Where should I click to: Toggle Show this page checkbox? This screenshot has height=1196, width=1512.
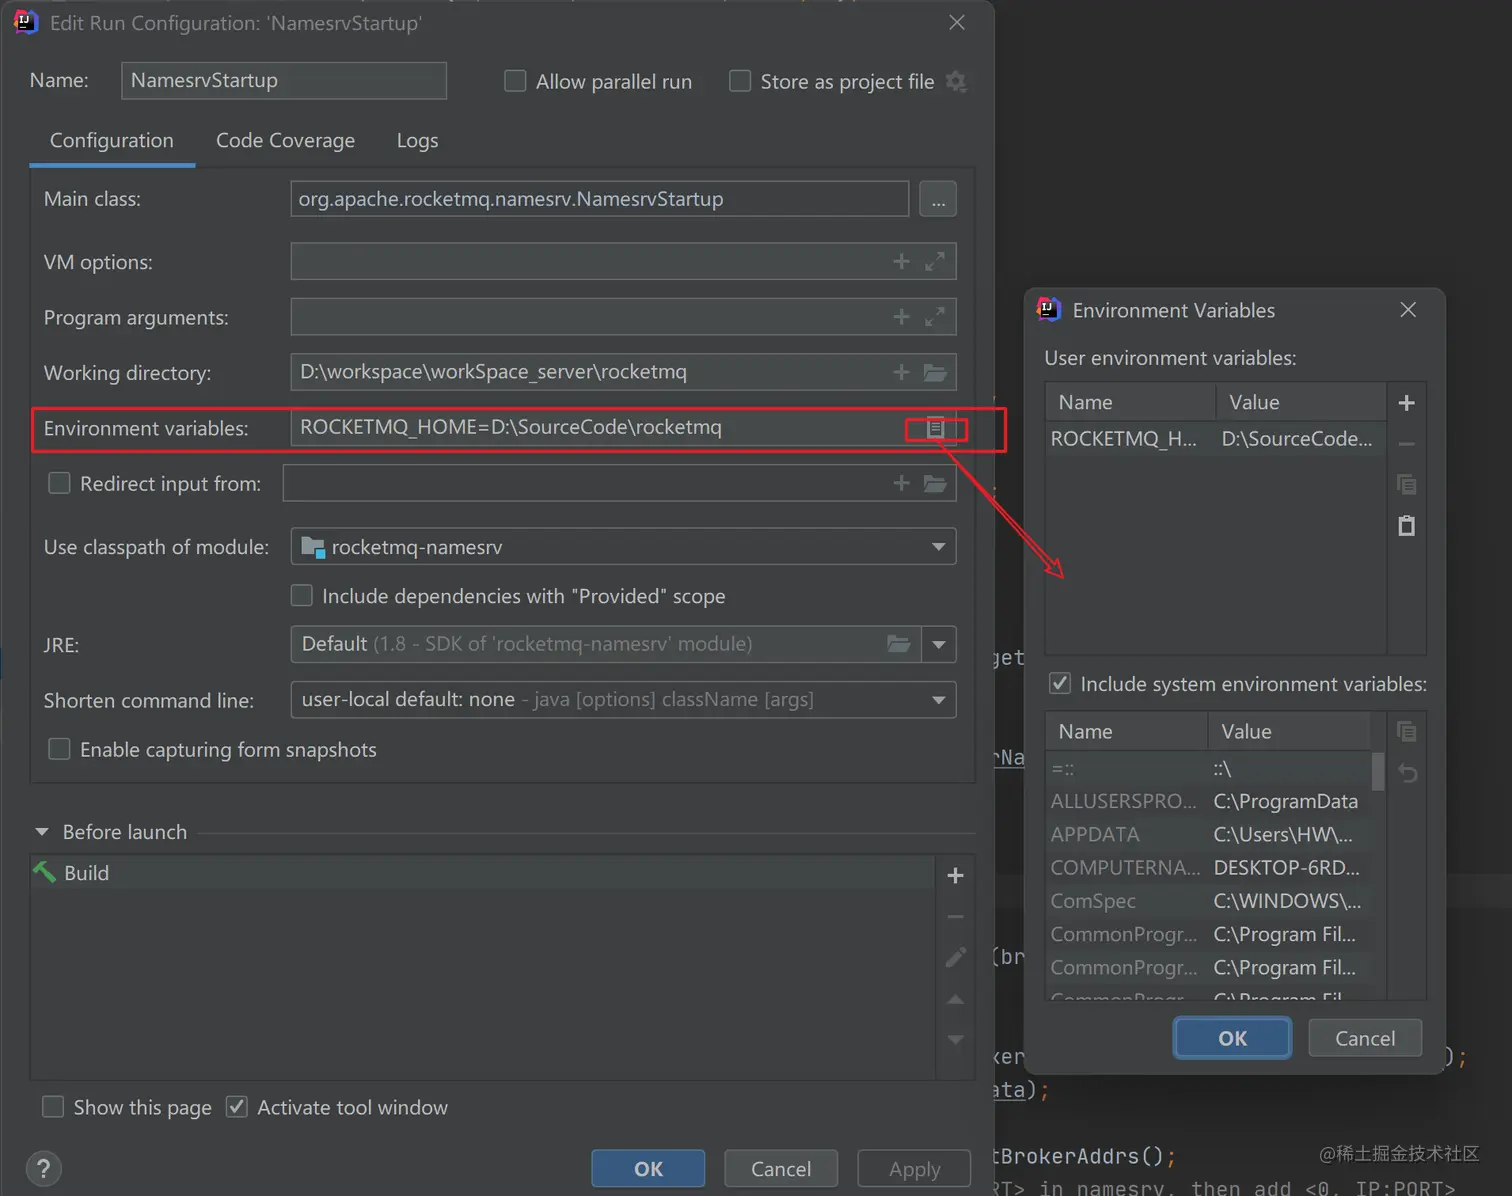53,1107
